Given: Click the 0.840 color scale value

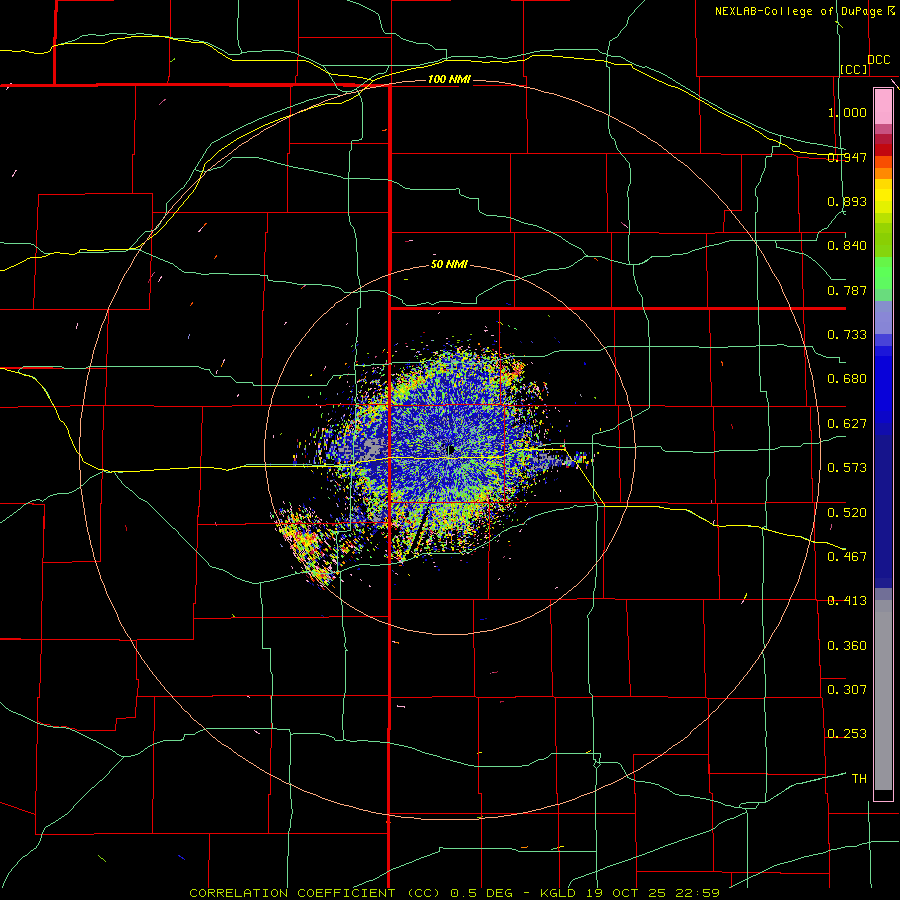Looking at the screenshot, I should [847, 246].
